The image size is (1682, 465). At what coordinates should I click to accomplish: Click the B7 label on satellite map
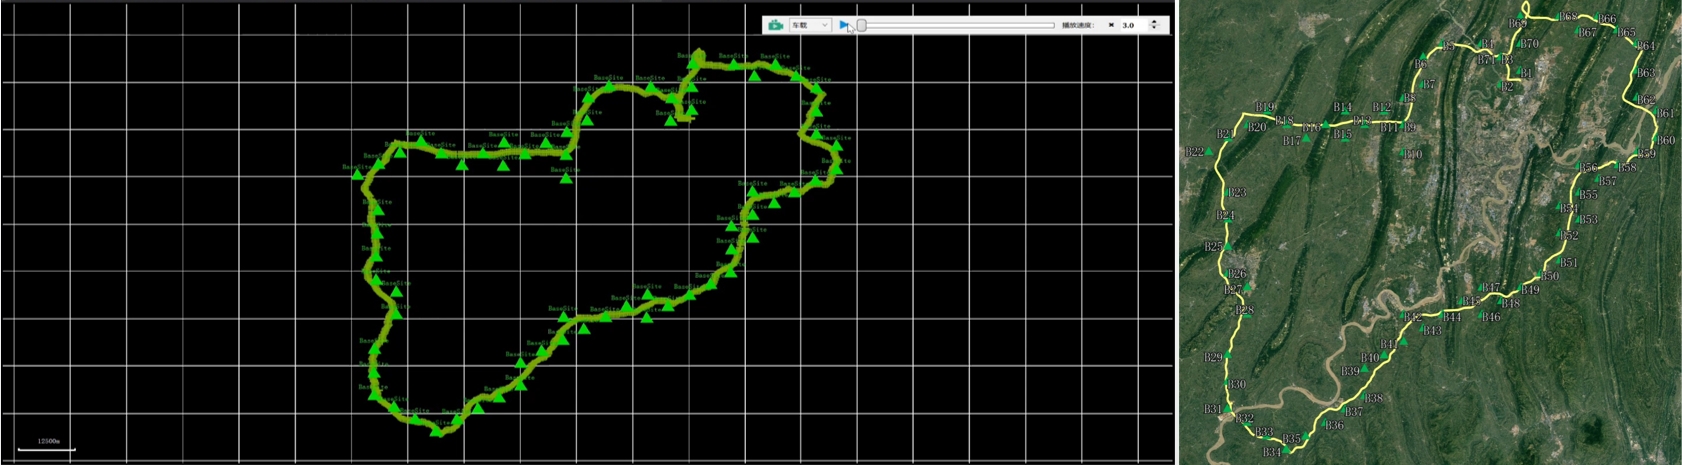[1429, 84]
